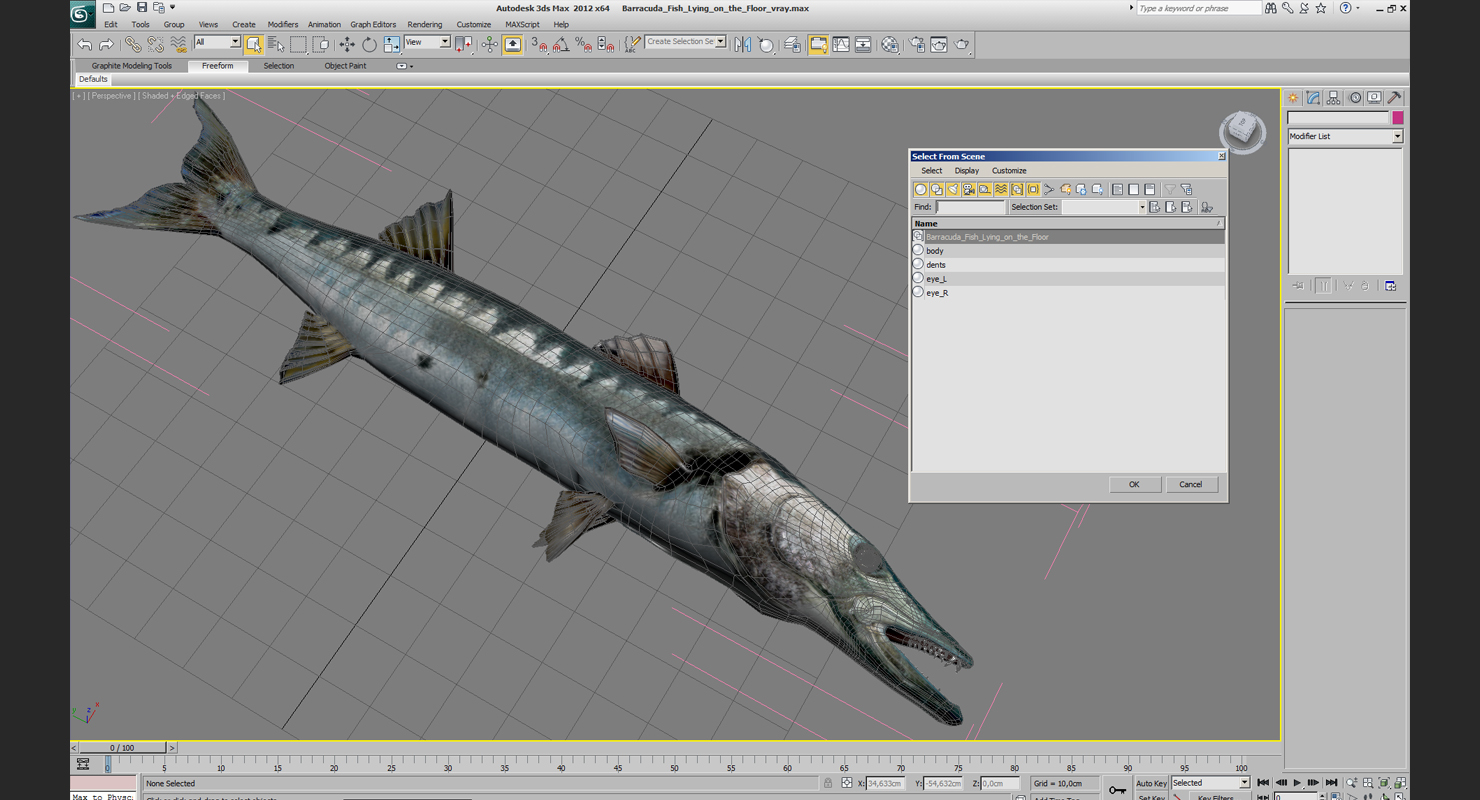The width and height of the screenshot is (1480, 800).
Task: Activate Bind to Space Warp tool
Action: tap(178, 45)
